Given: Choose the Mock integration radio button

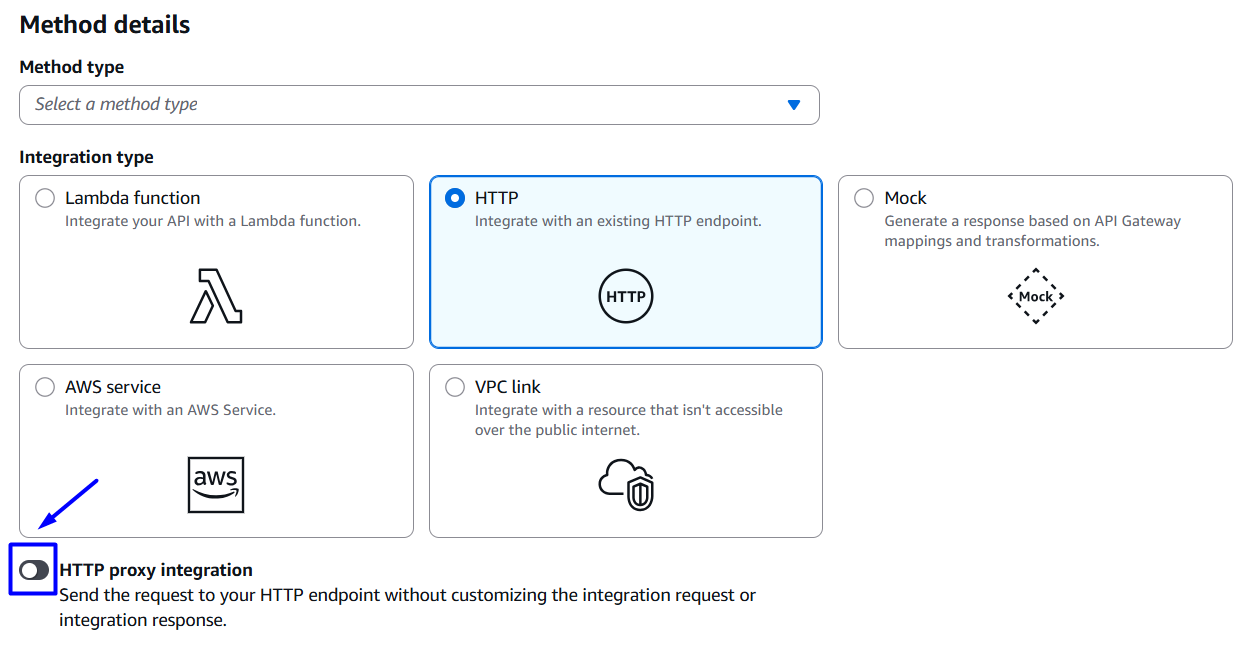Looking at the screenshot, I should 864,198.
